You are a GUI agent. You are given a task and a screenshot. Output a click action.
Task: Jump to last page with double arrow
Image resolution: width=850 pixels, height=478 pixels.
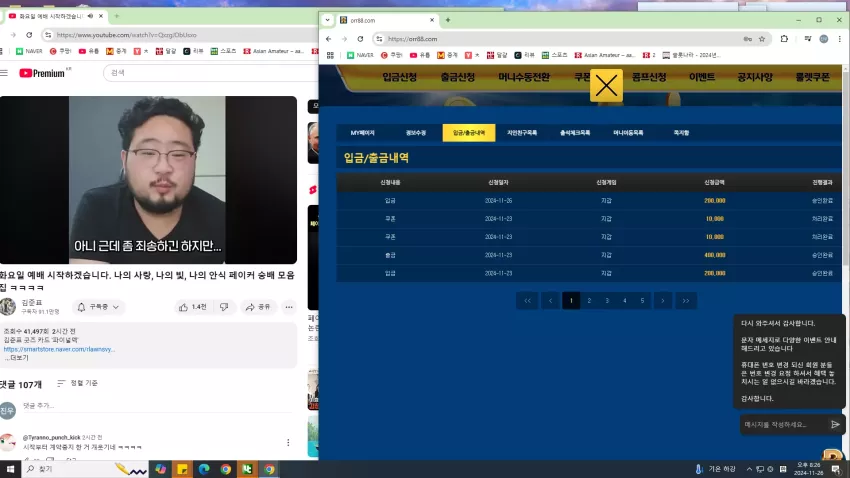pos(686,301)
